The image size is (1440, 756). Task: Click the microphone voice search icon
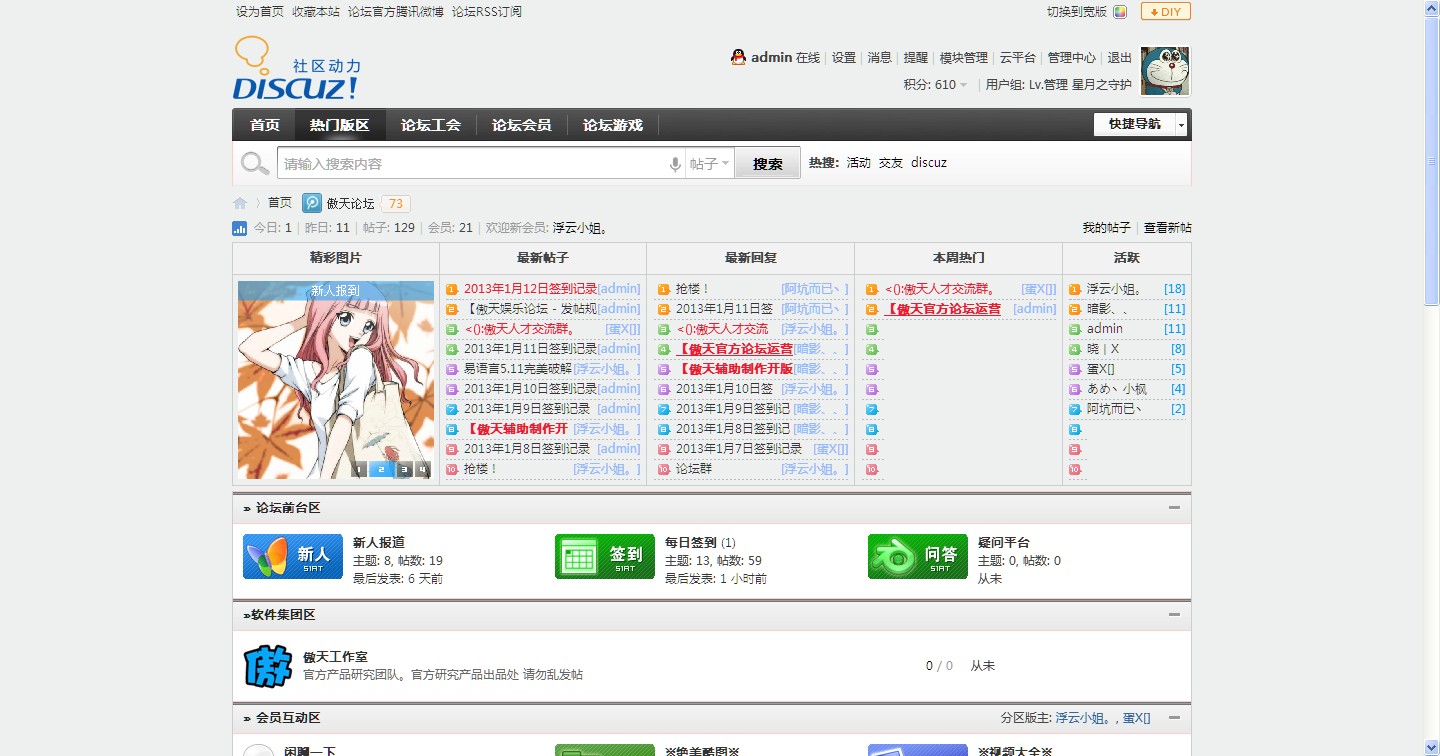(675, 164)
